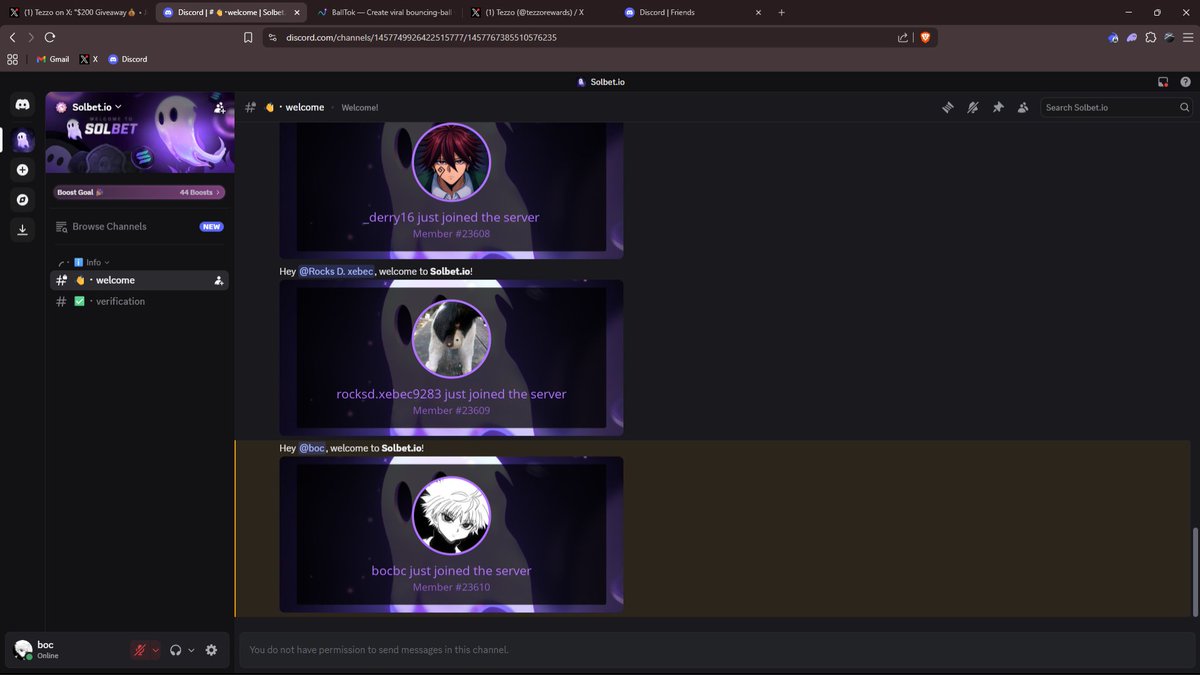Open browser Extensions puzzle icon
Image resolution: width=1200 pixels, height=675 pixels.
[1151, 37]
